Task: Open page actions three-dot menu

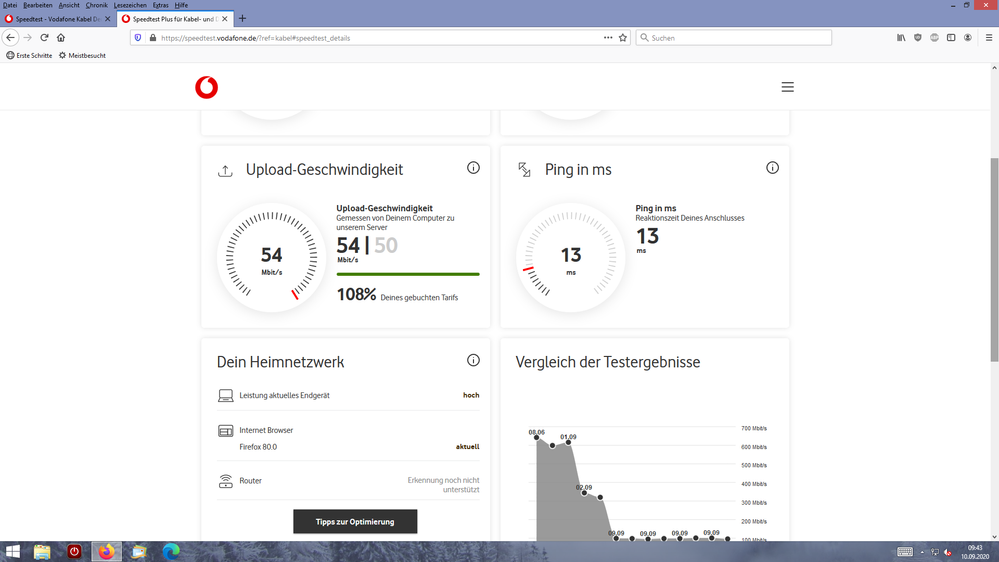Action: [608, 38]
